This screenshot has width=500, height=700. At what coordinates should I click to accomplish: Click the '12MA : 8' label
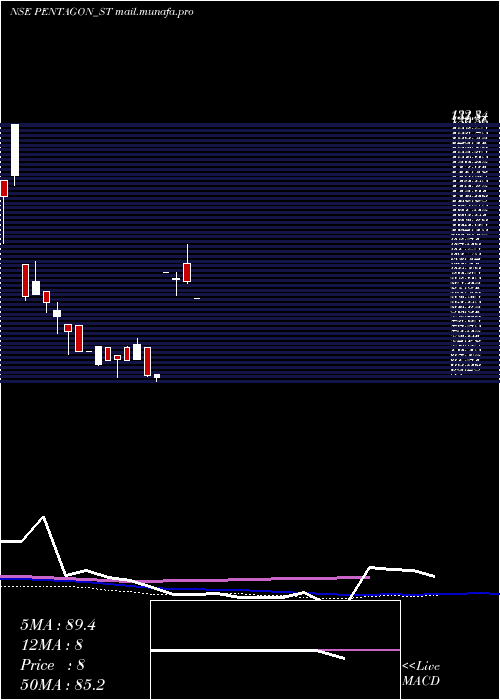(51, 645)
